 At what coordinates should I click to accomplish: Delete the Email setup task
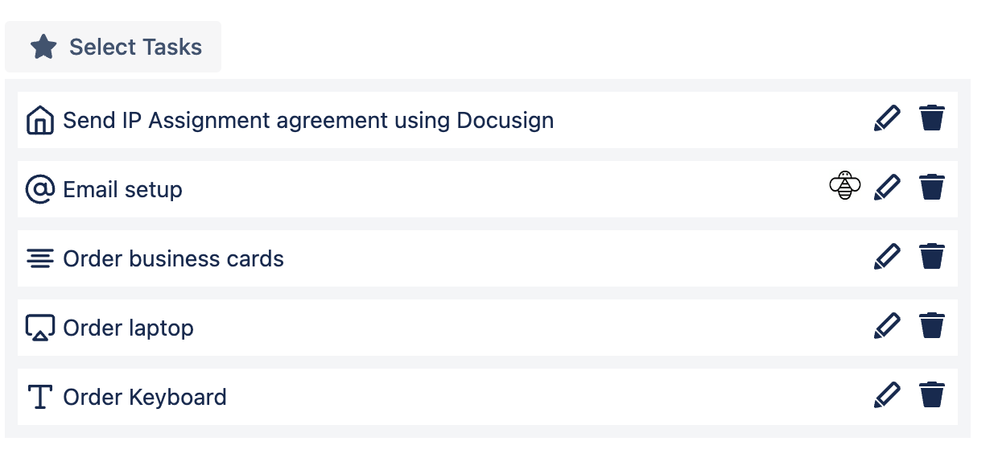[x=932, y=188]
